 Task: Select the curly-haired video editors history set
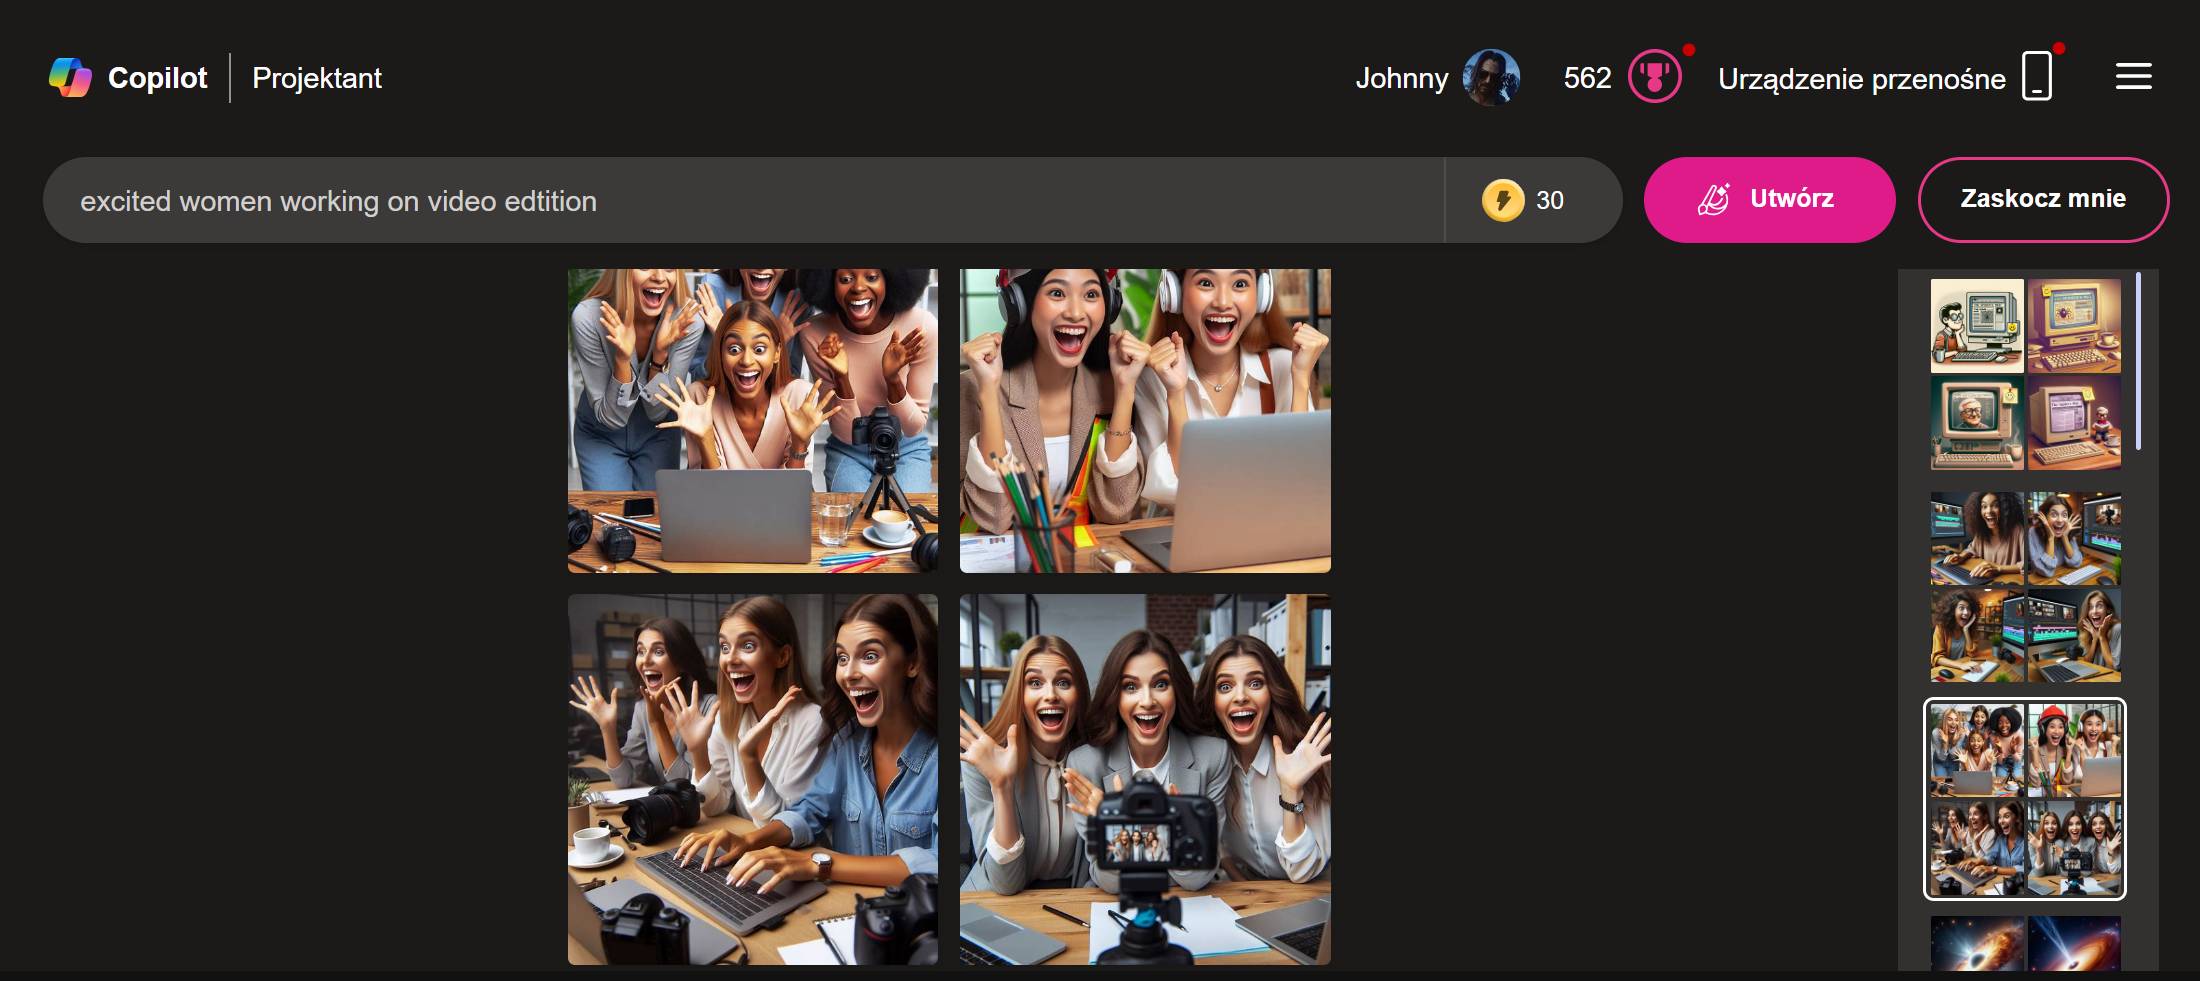(x=2025, y=586)
